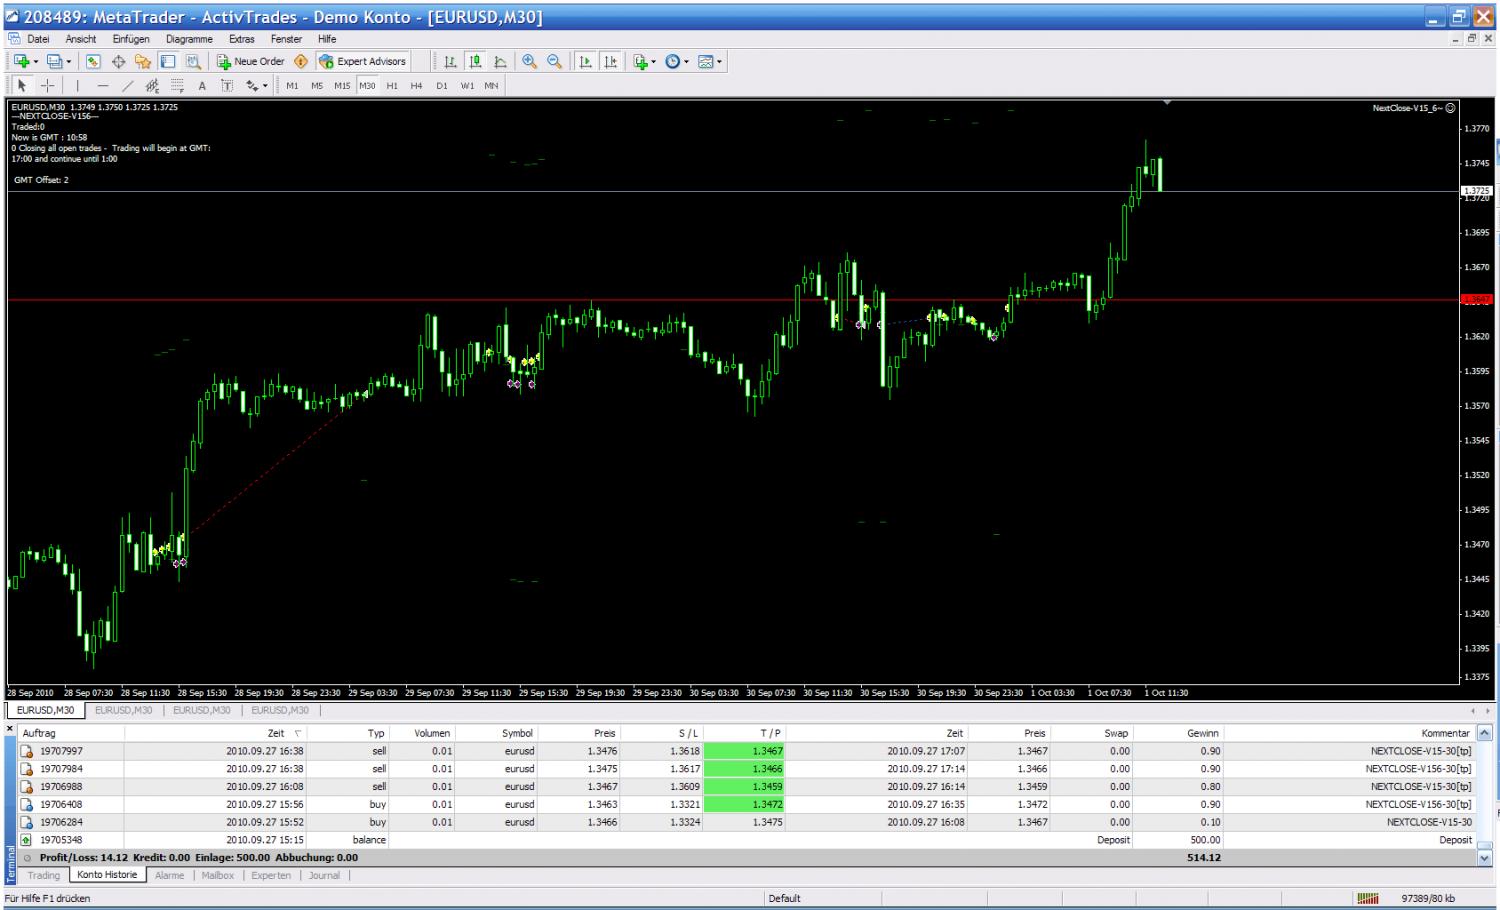Select the text label tool

(227, 86)
